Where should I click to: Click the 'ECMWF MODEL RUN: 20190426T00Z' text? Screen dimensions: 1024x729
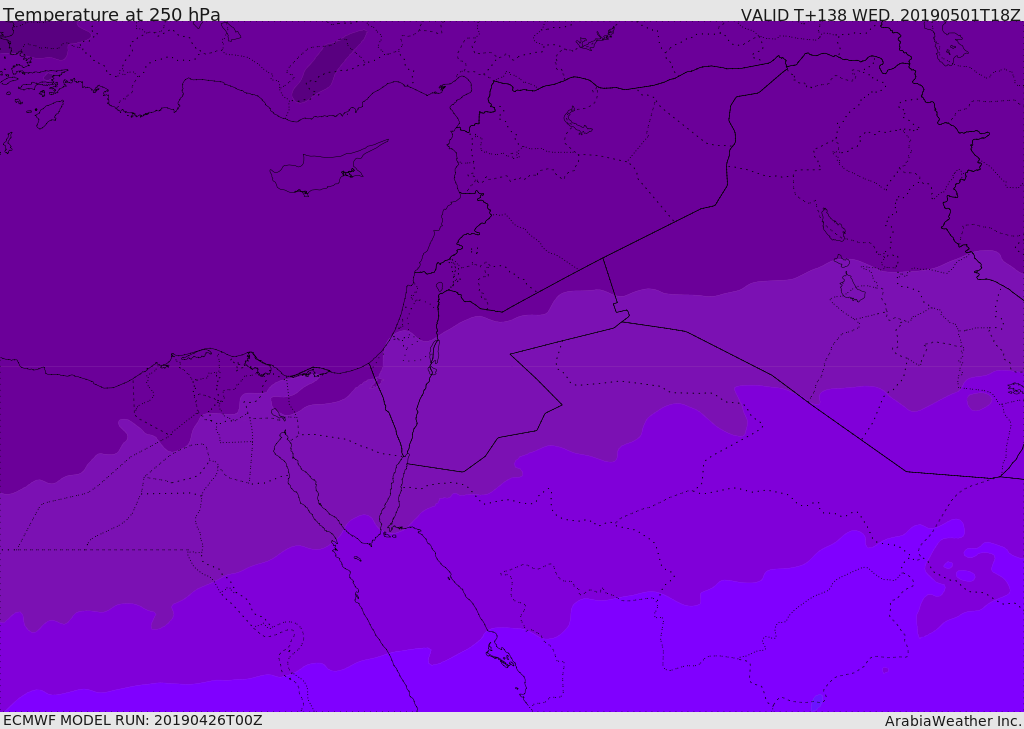click(133, 720)
